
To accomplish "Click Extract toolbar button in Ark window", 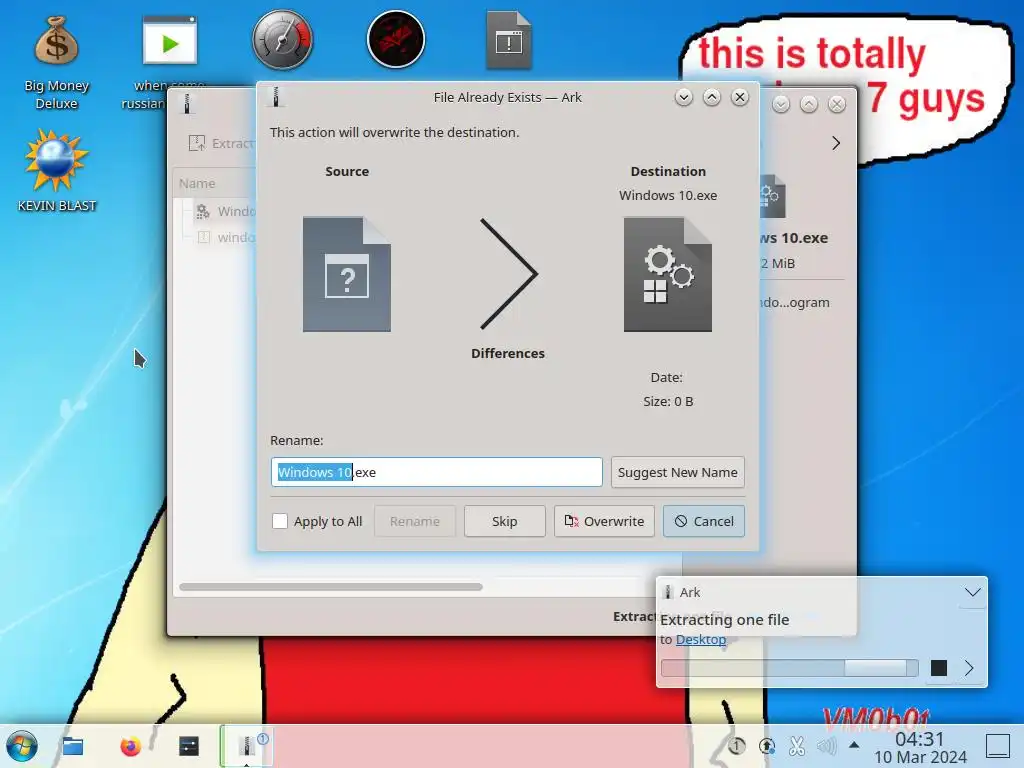I will click(x=221, y=143).
